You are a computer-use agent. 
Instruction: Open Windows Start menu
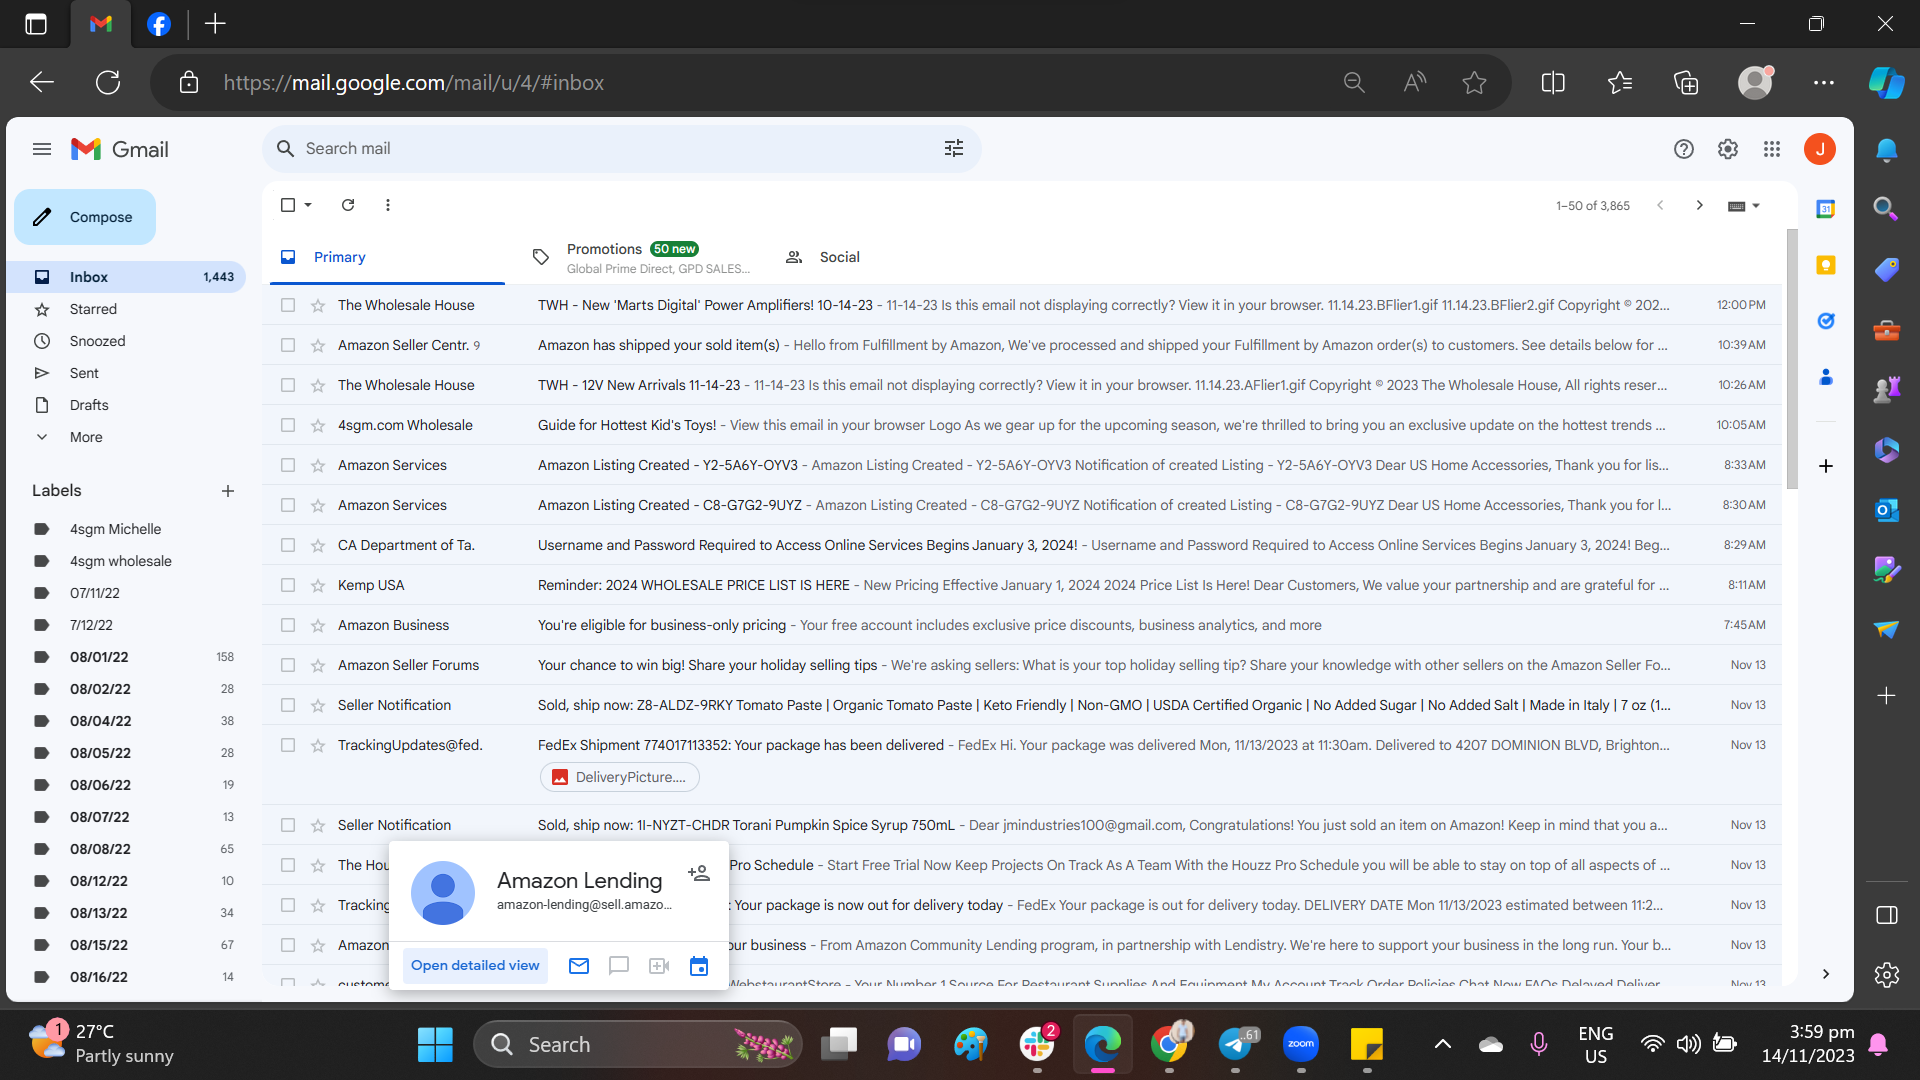click(435, 1044)
